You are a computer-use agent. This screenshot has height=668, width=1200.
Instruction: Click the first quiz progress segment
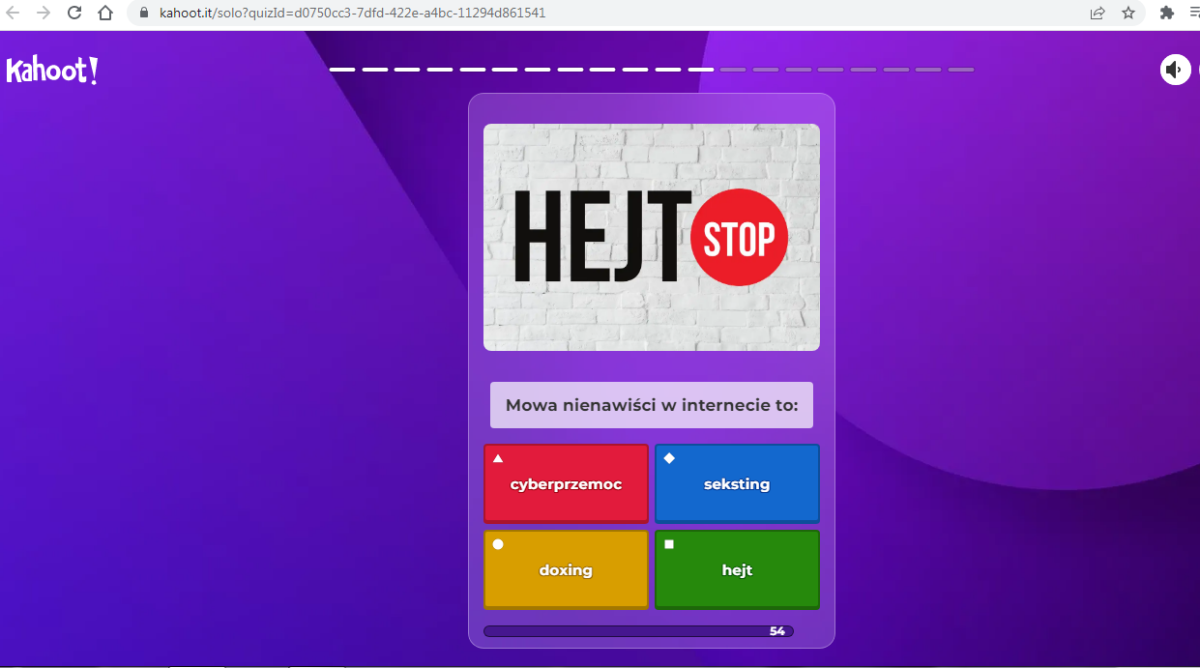[342, 70]
